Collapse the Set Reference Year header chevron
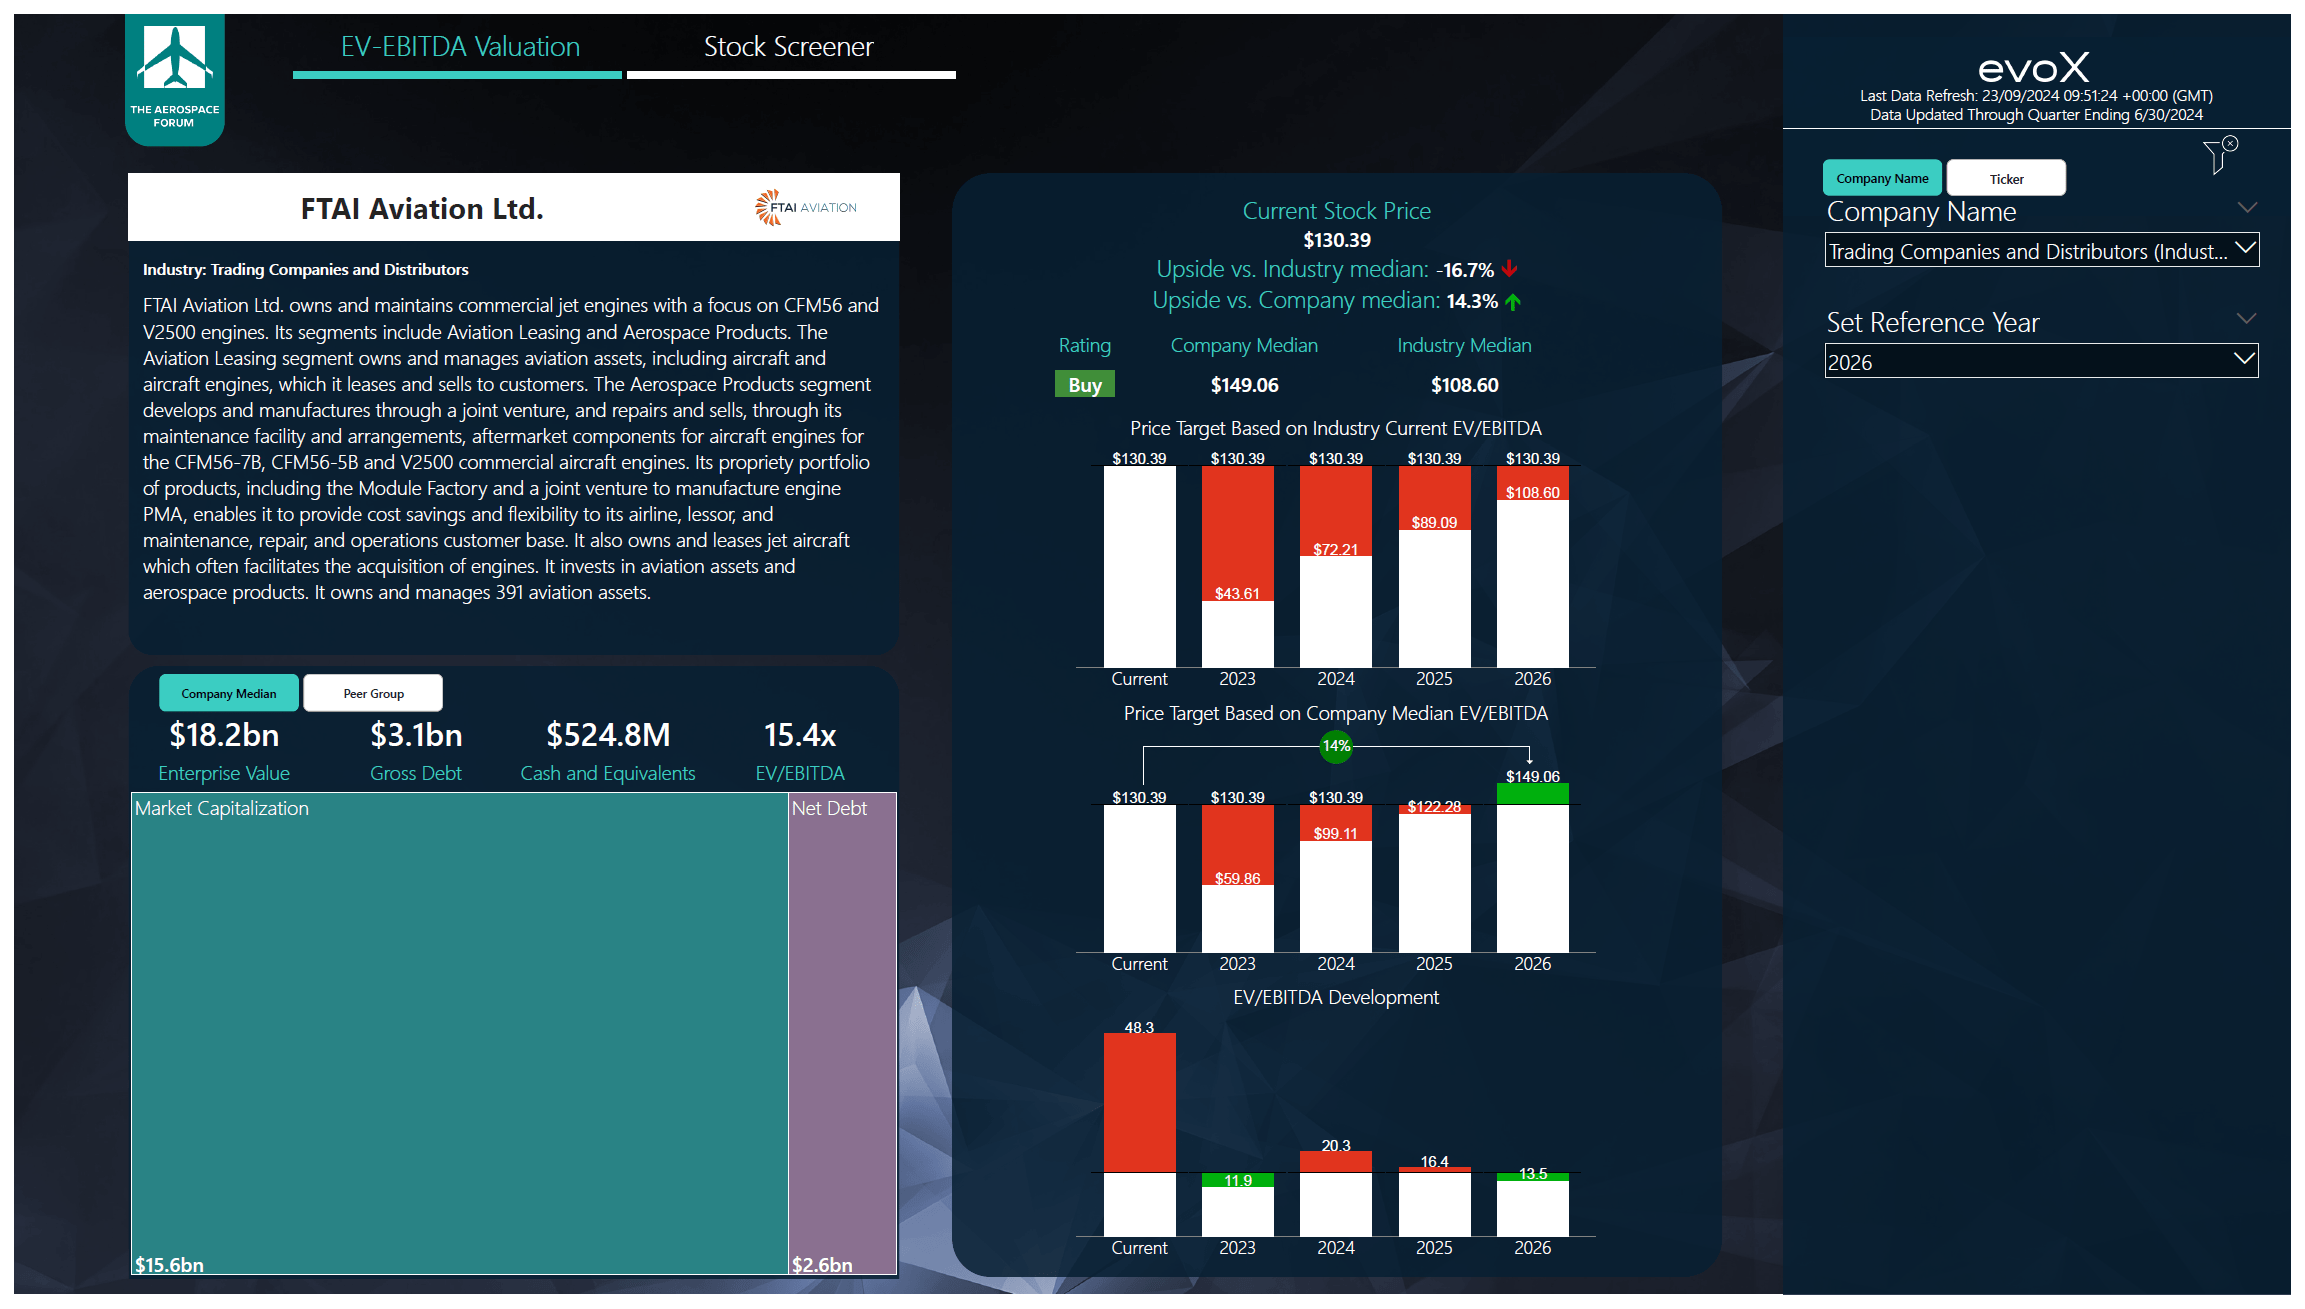The width and height of the screenshot is (2305, 1309). tap(2247, 319)
